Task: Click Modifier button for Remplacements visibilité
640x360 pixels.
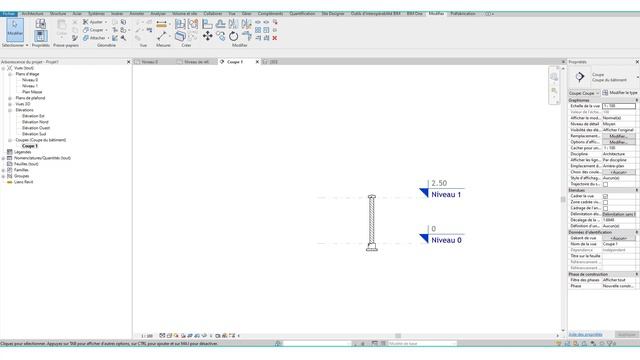Action: click(x=618, y=136)
